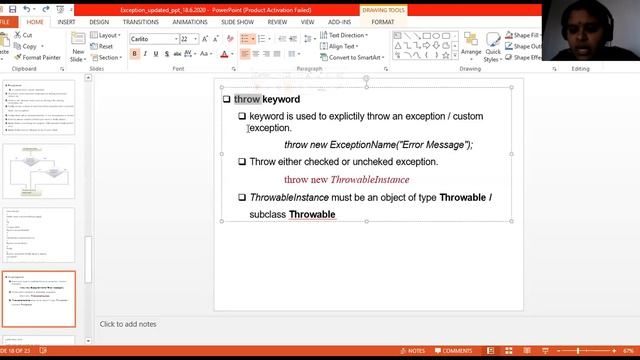This screenshot has width=640, height=360.
Task: Open the FORMAT drawing tools tab
Action: click(x=383, y=22)
